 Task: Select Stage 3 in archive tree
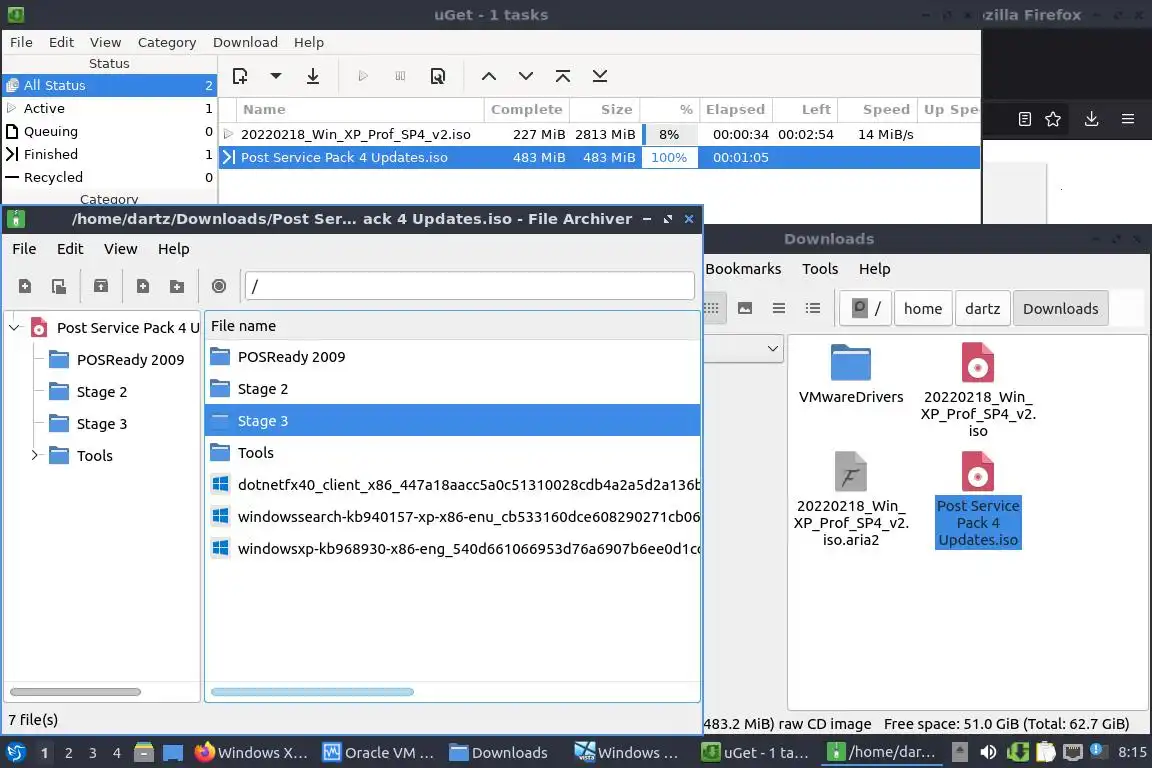tap(101, 424)
